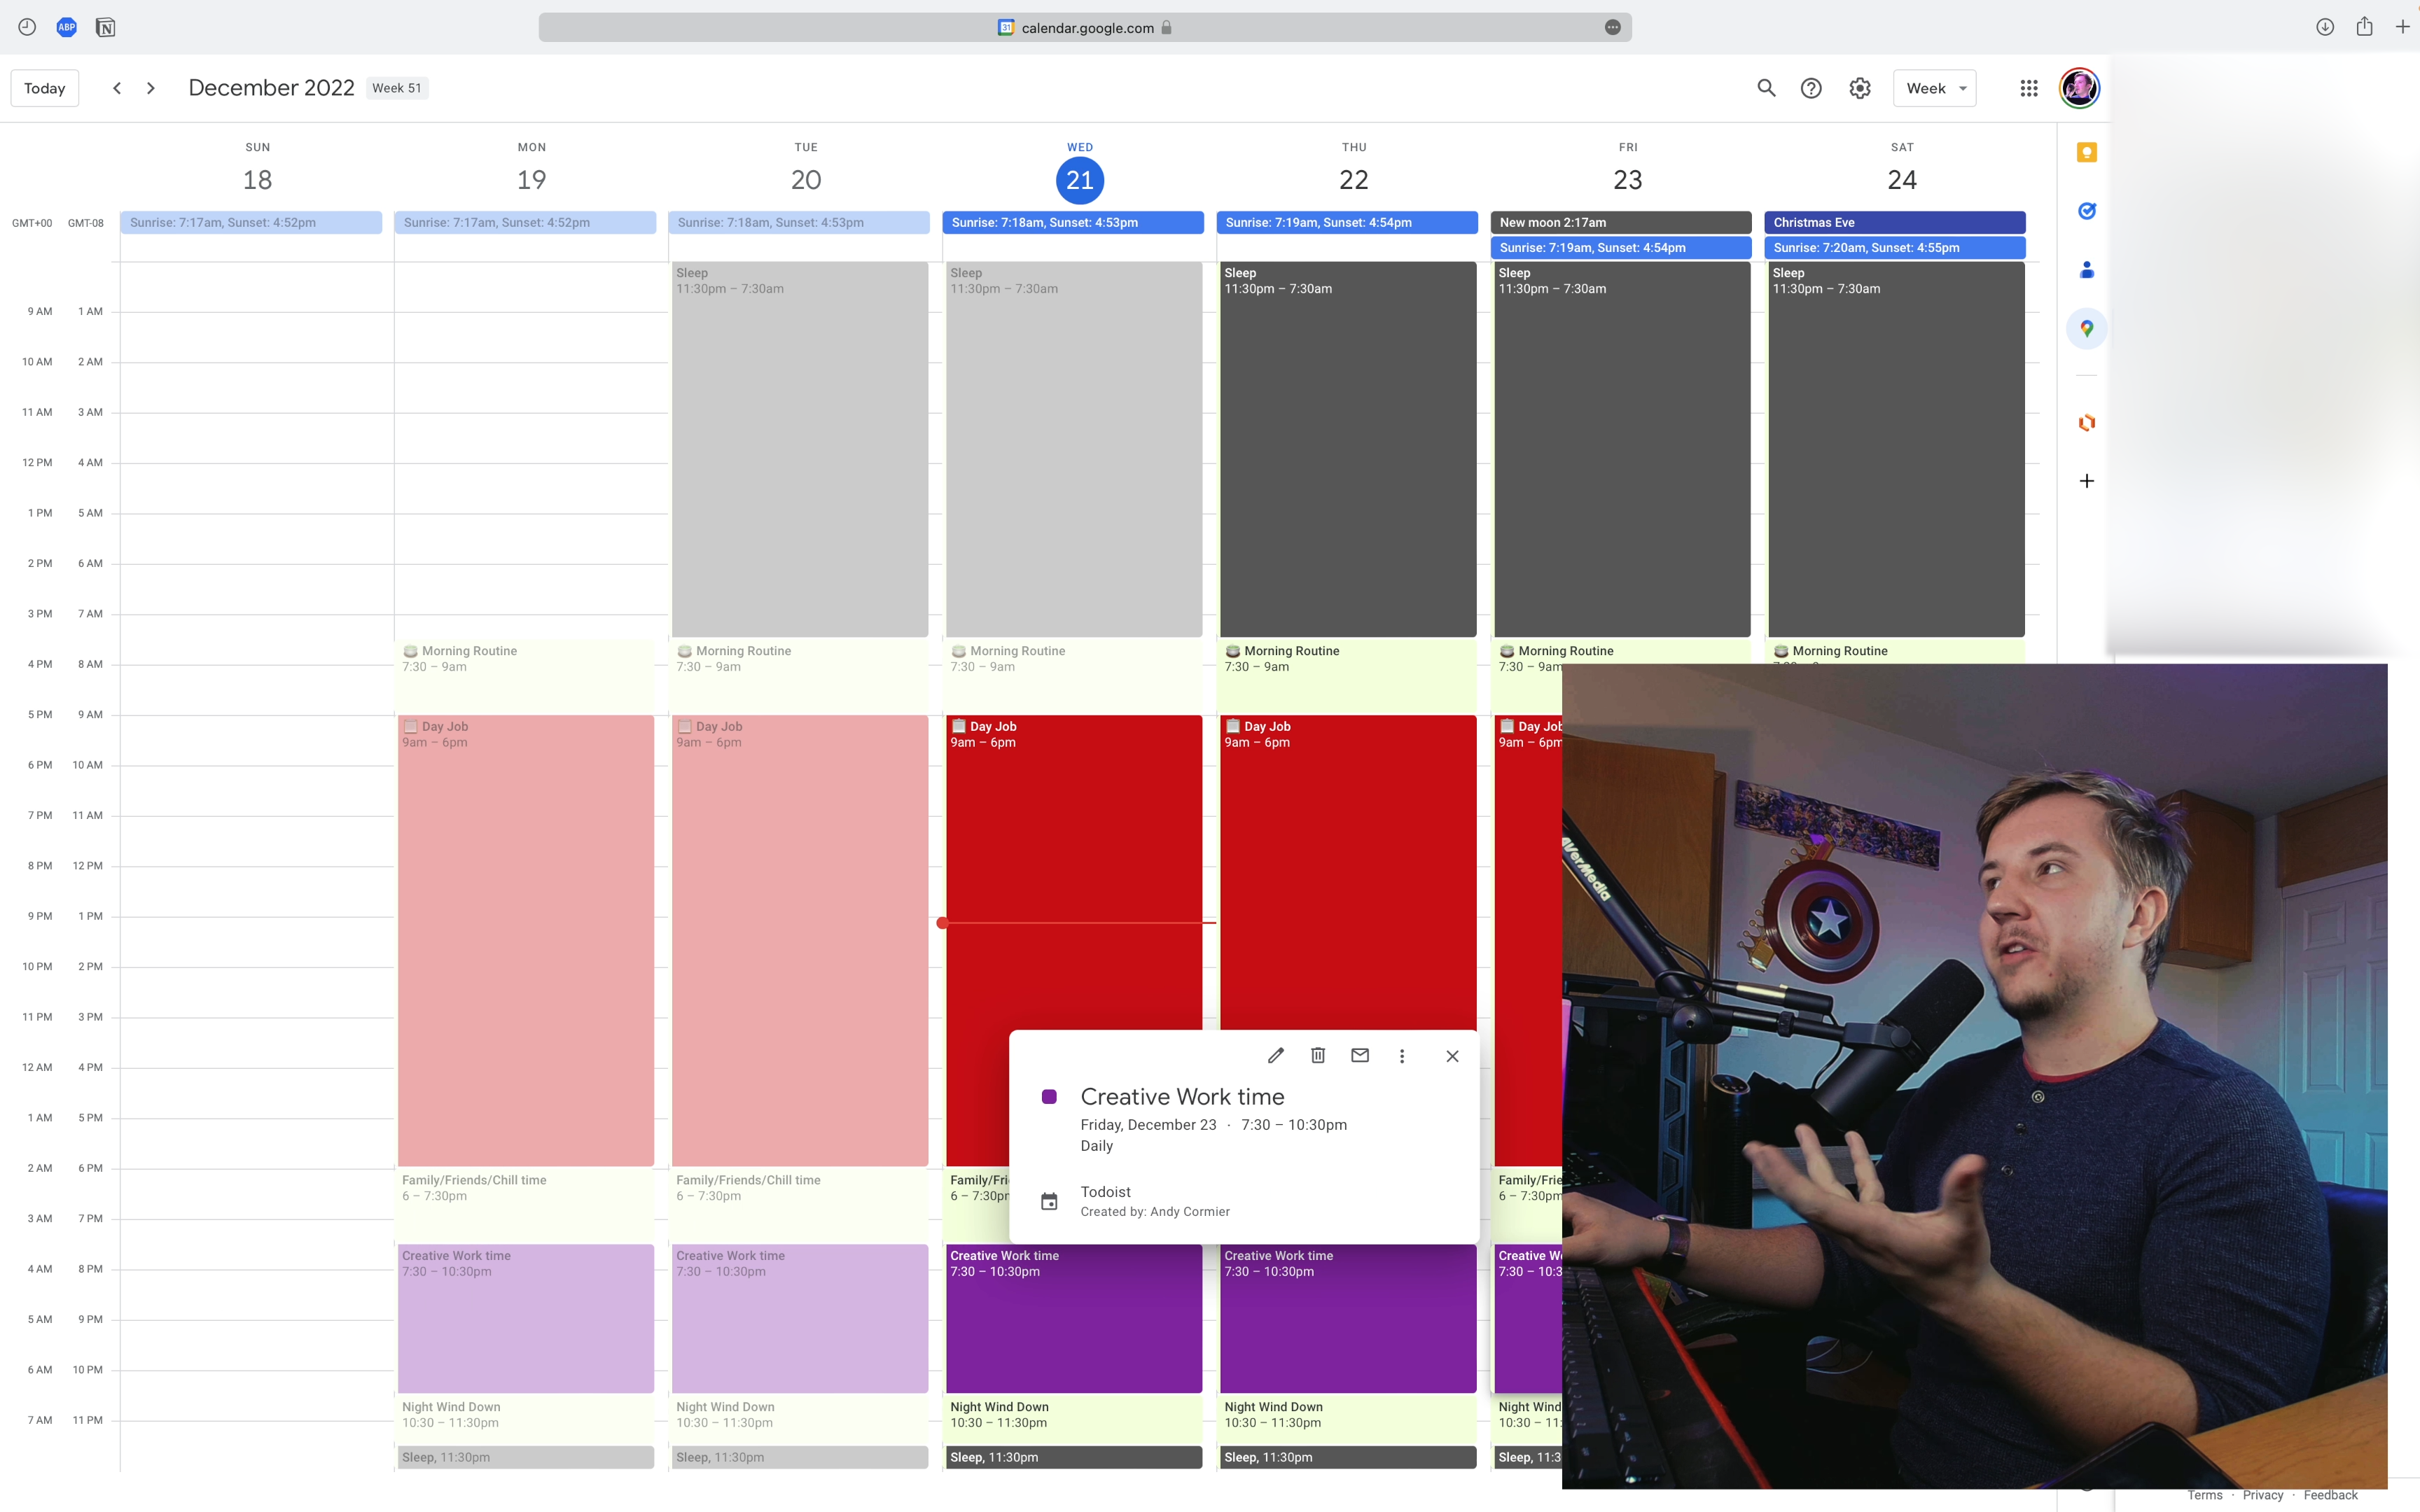Open the Settings gear menu

pos(1859,88)
